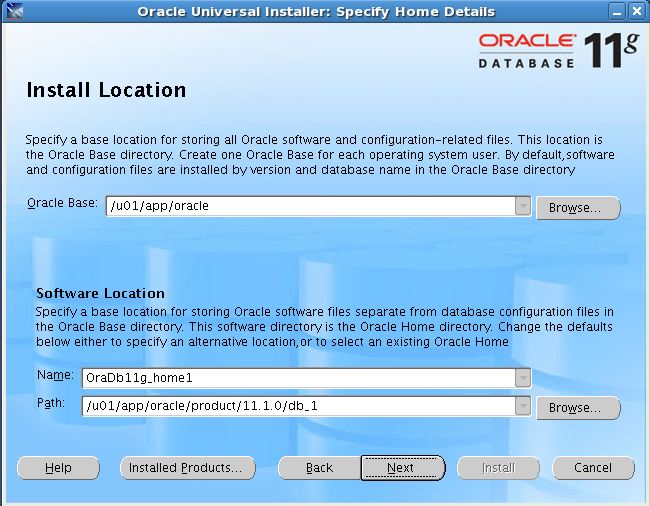Click the Oracle Base label
Viewport: 650px width, 506px height.
(62, 203)
